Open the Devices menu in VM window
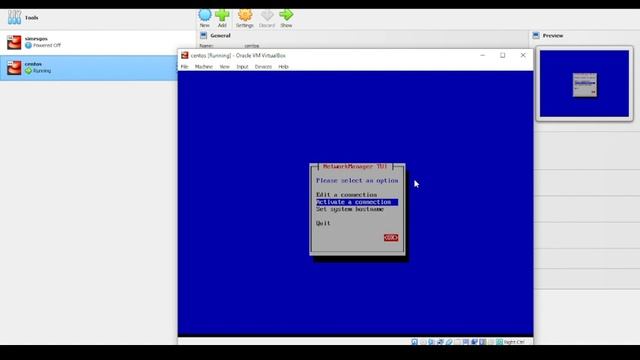Image resolution: width=640 pixels, height=360 pixels. point(263,67)
